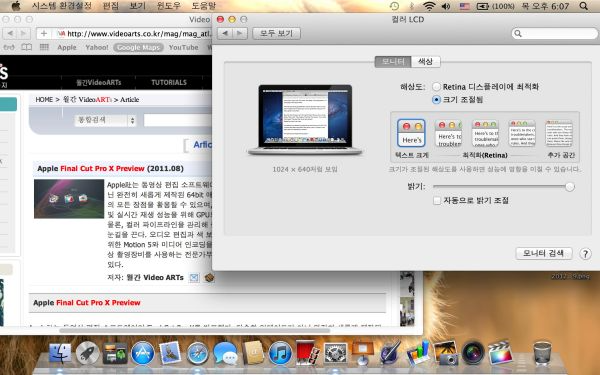Open 통합검색 dropdown on webpage
This screenshot has width=600, height=375.
click(x=106, y=120)
